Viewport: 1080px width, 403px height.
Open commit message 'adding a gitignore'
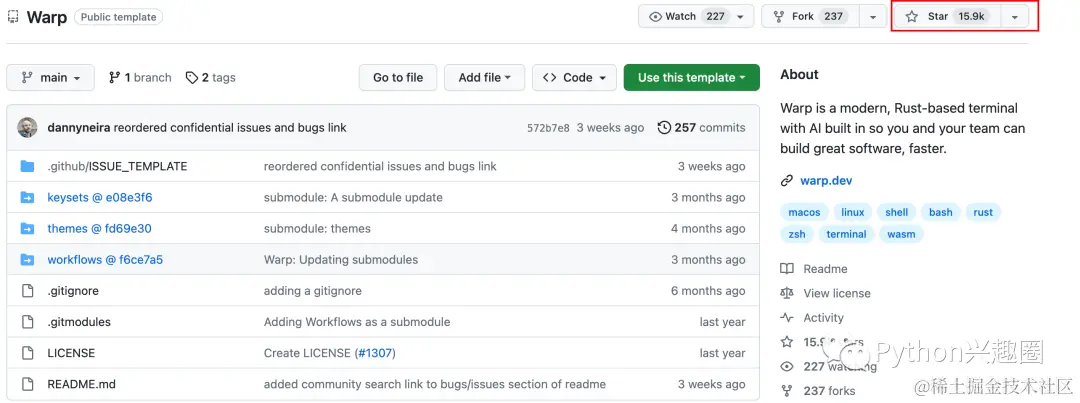click(x=313, y=291)
